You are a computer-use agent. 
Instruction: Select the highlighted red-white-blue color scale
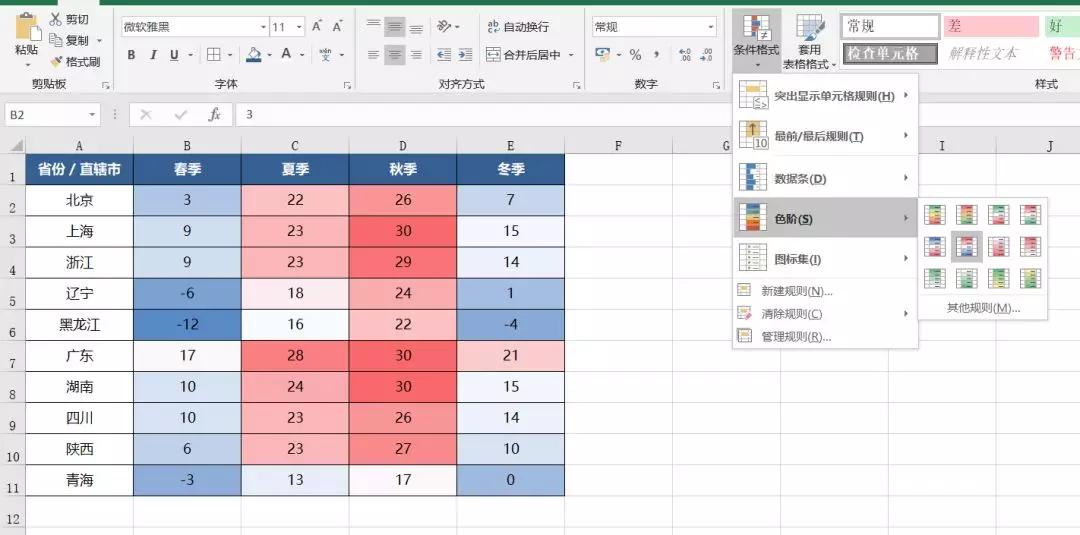click(967, 246)
